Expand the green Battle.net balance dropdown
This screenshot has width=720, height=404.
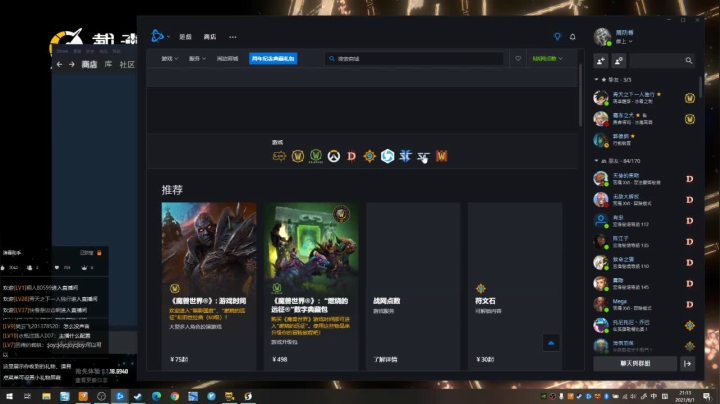547,59
